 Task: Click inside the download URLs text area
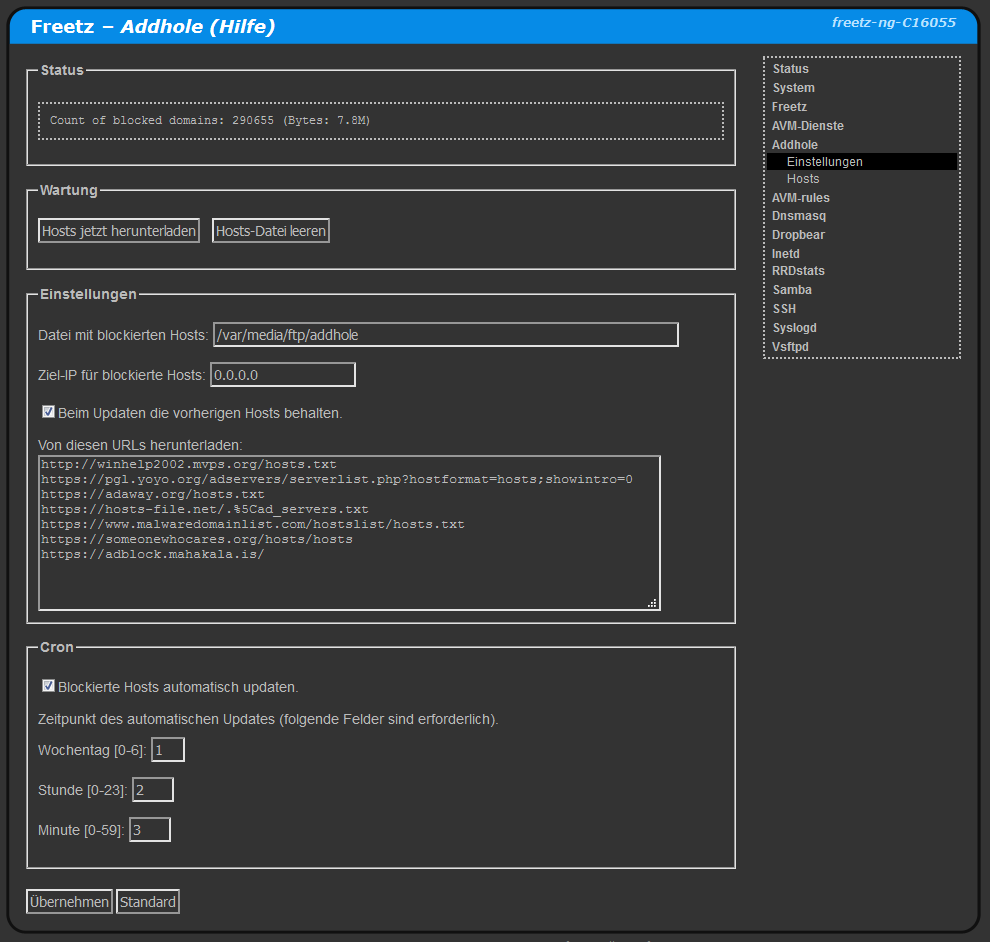pyautogui.click(x=348, y=532)
